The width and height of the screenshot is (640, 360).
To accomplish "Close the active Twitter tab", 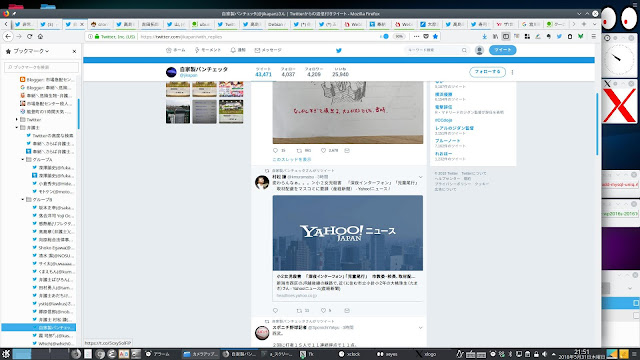I will click(x=82, y=24).
